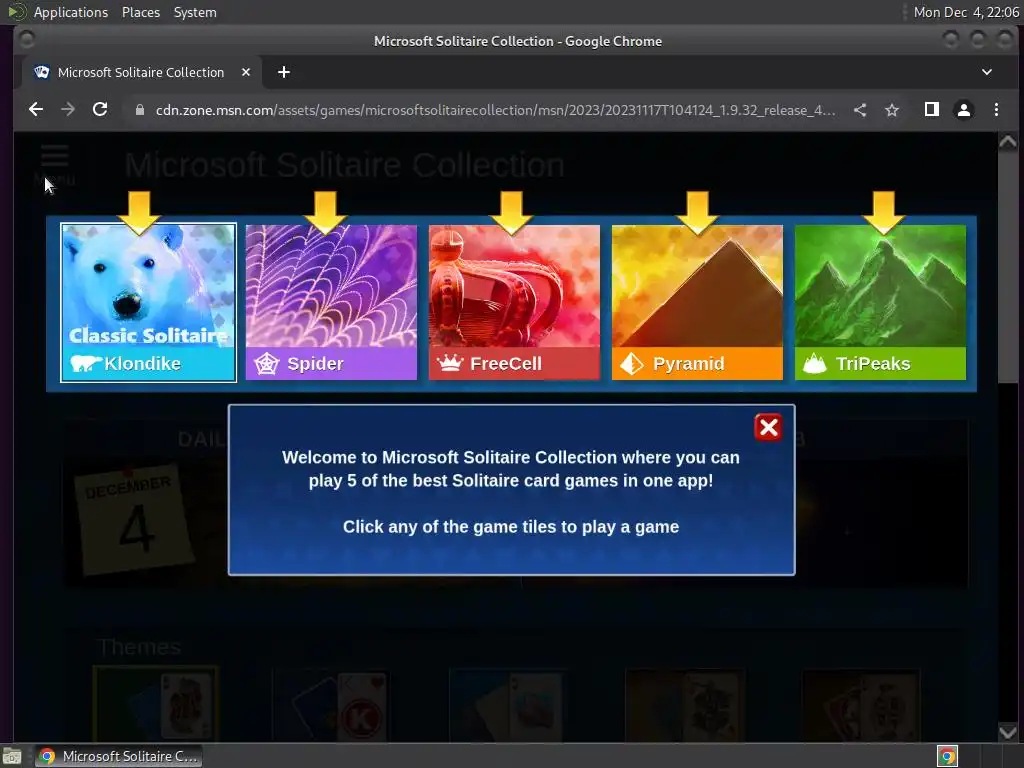Open Chrome side panel icon
Viewport: 1024px width, 768px height.
pos(932,110)
